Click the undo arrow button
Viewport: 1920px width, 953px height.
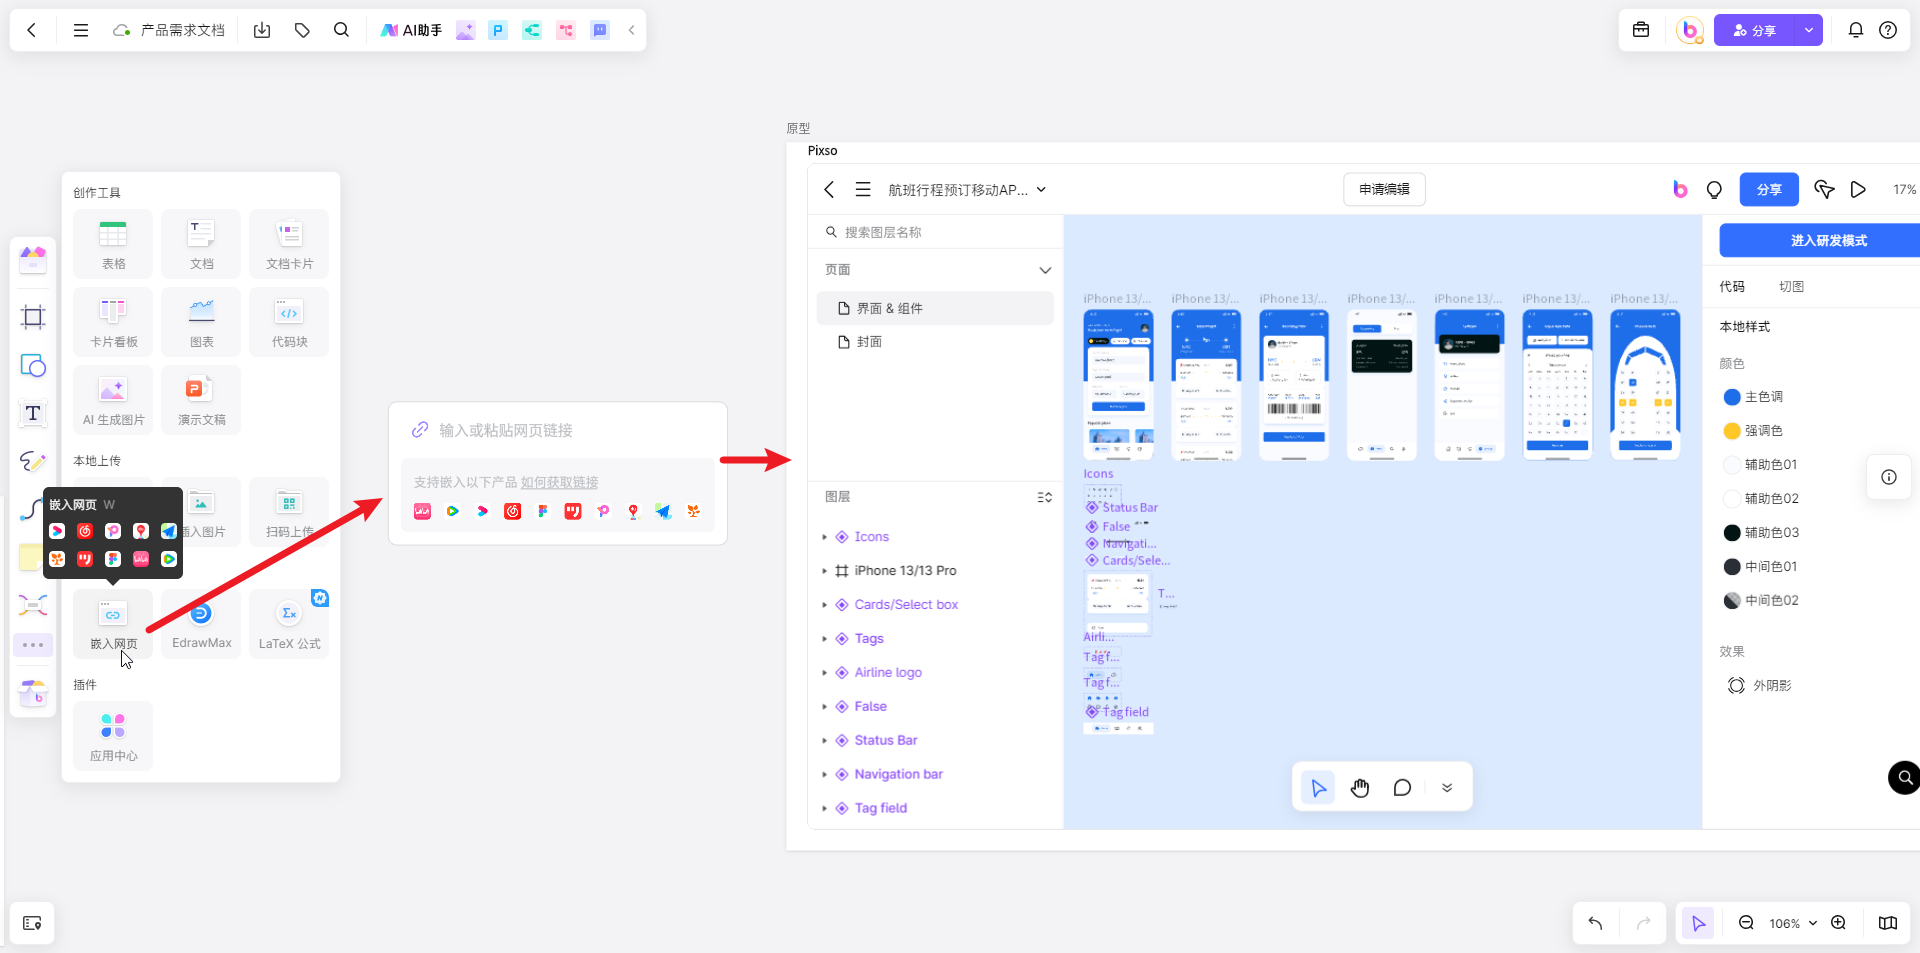pyautogui.click(x=1595, y=923)
